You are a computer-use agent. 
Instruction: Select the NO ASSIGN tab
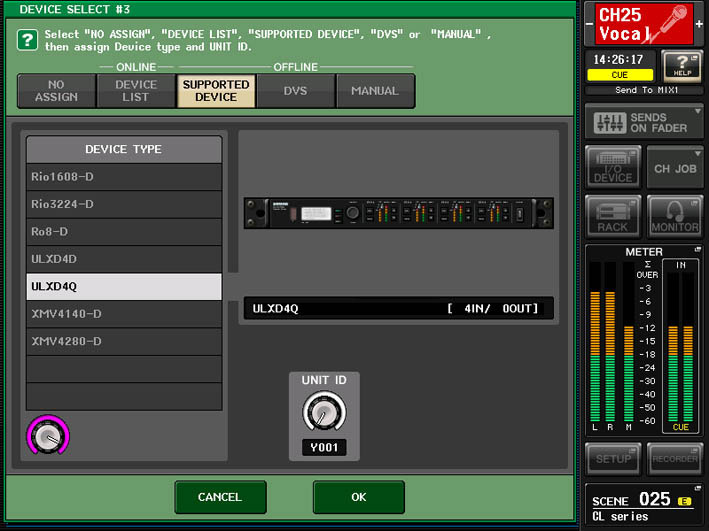57,91
